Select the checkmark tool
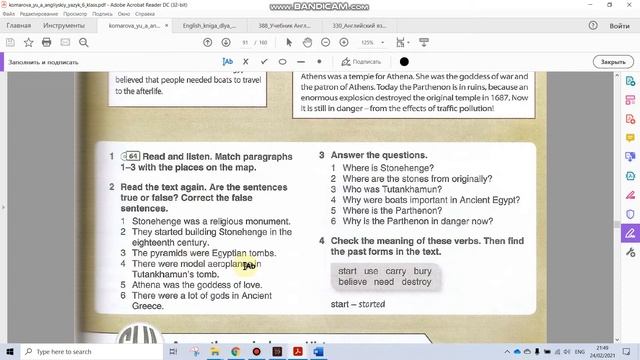The width and height of the screenshot is (640, 360). tap(264, 62)
